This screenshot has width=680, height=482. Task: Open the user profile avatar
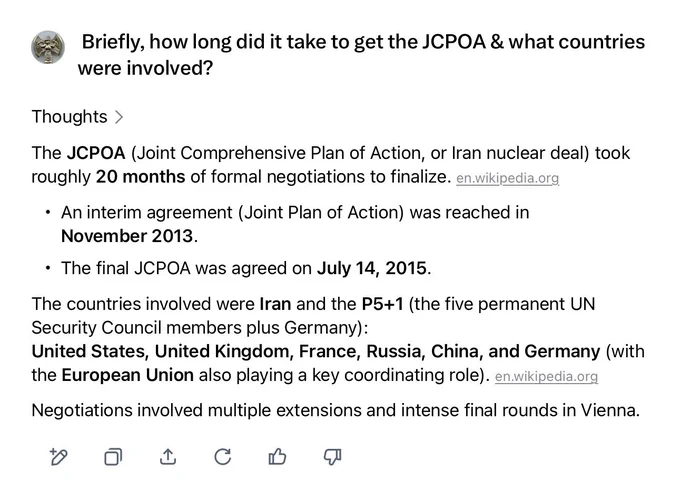48,47
